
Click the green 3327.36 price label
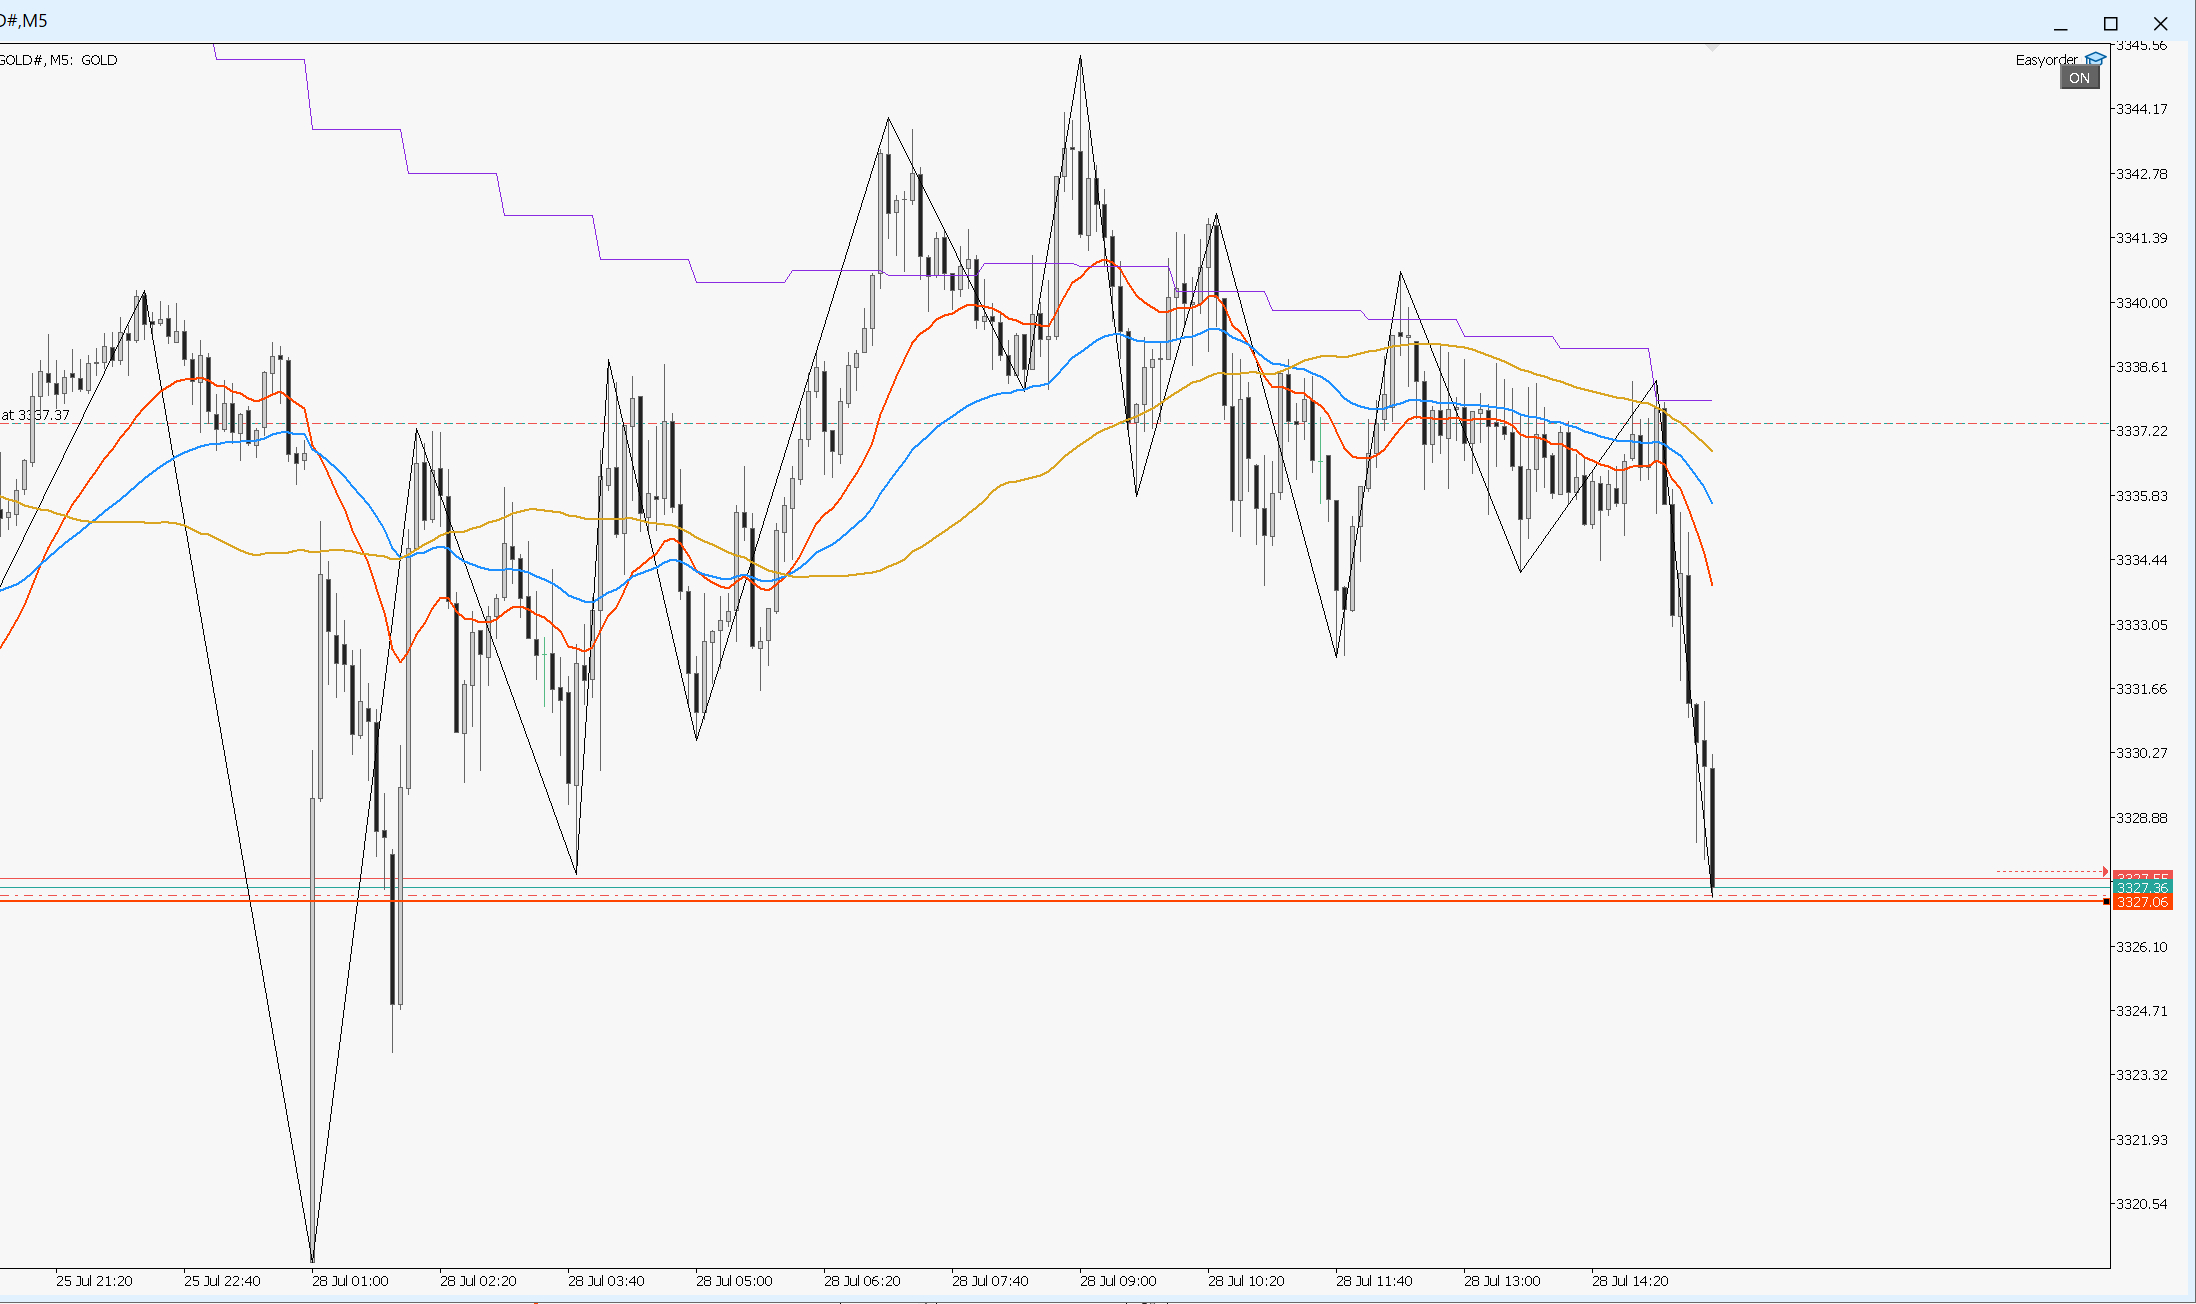(2142, 888)
